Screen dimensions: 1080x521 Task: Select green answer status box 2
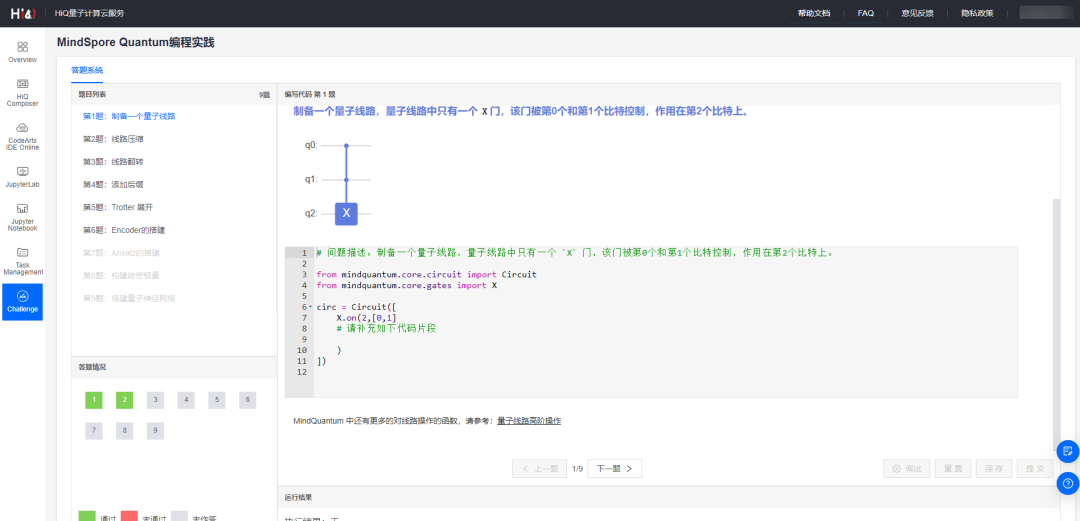pos(124,400)
